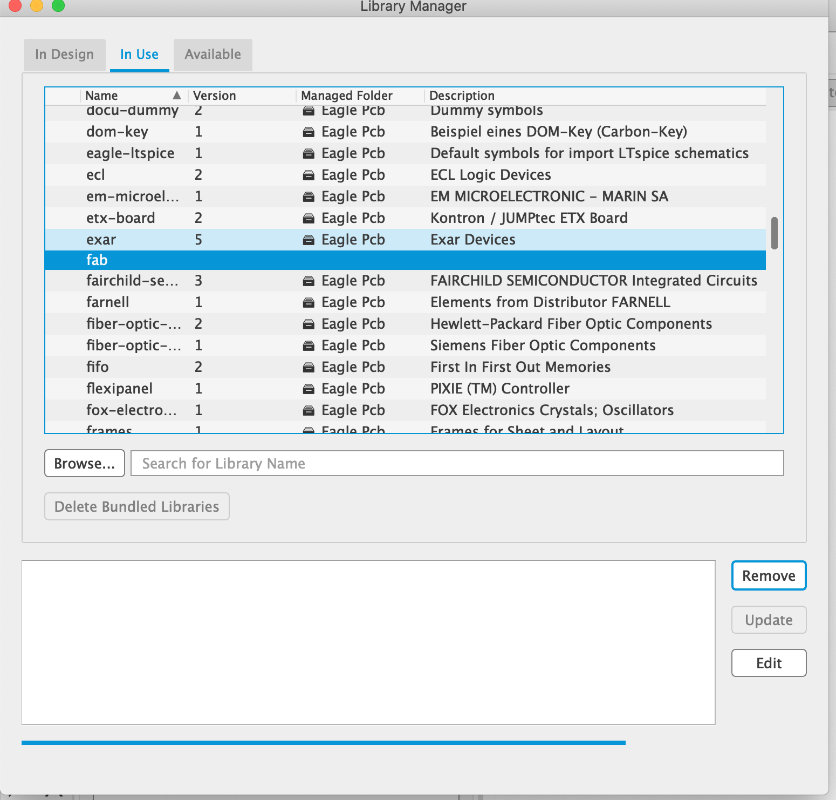Click the Browse... button
Viewport: 836px width, 800px height.
pyautogui.click(x=84, y=463)
